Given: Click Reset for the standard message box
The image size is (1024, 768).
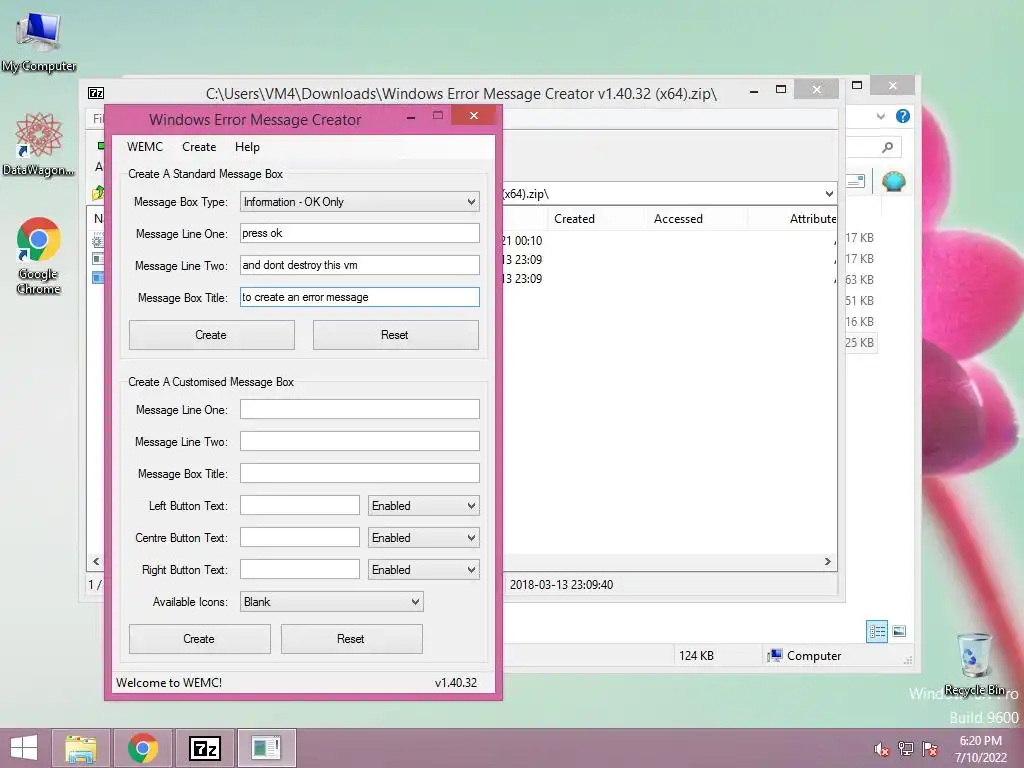Looking at the screenshot, I should pyautogui.click(x=395, y=335).
